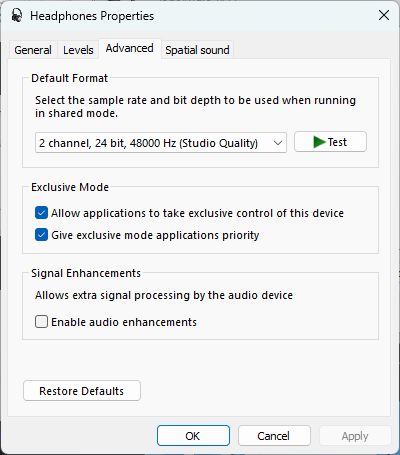Close the Headphones Properties dialog
The image size is (400, 455).
click(384, 15)
